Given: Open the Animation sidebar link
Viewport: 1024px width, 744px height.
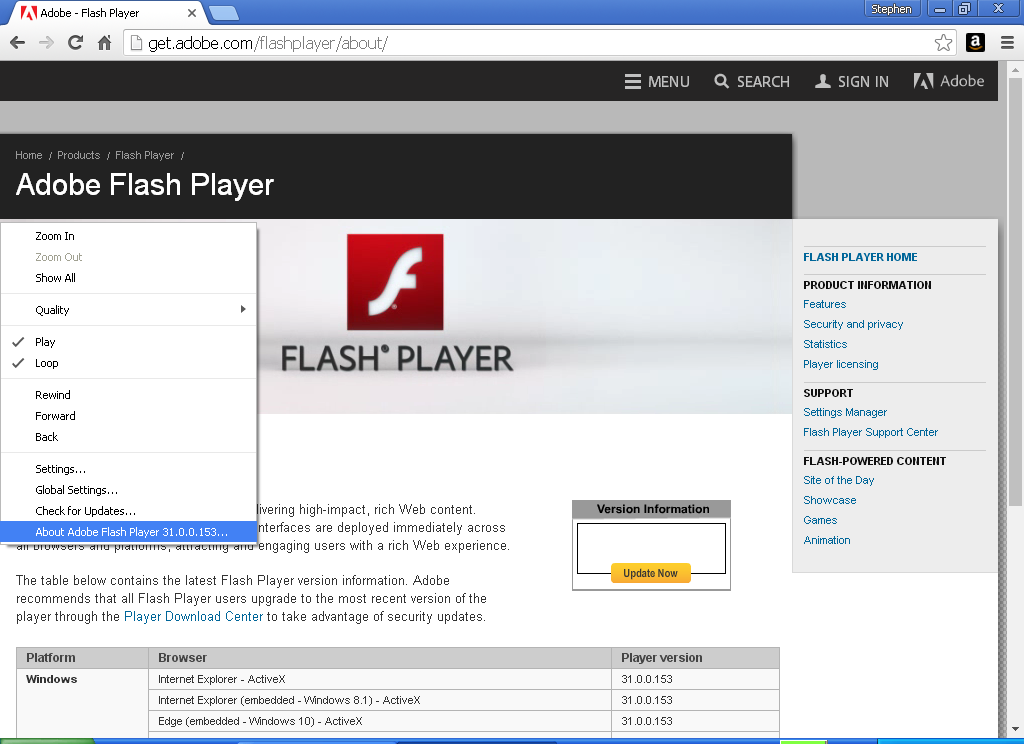Looking at the screenshot, I should (x=827, y=540).
